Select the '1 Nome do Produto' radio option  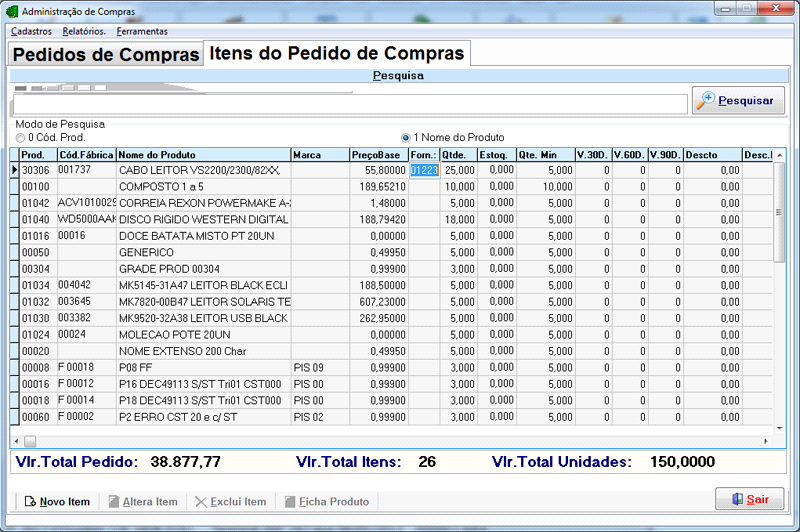[405, 137]
